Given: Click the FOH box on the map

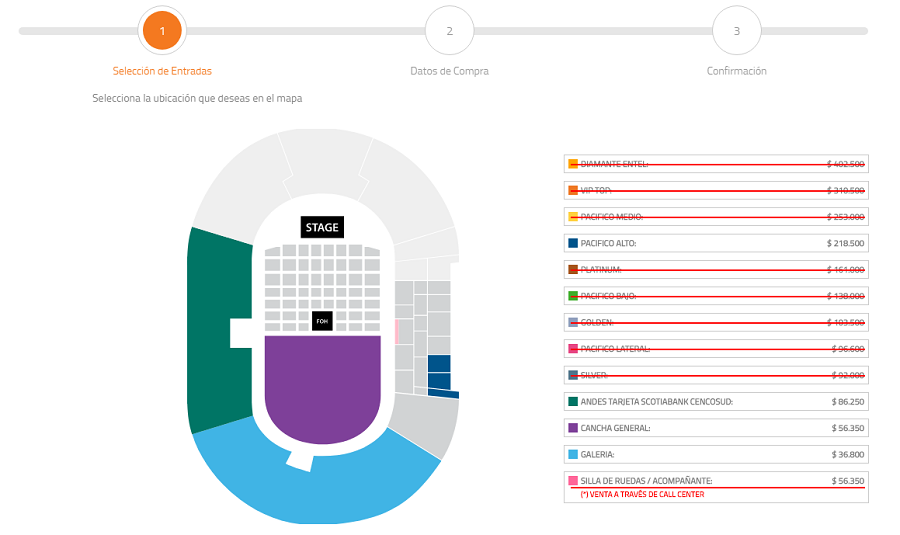Looking at the screenshot, I should click(x=322, y=321).
